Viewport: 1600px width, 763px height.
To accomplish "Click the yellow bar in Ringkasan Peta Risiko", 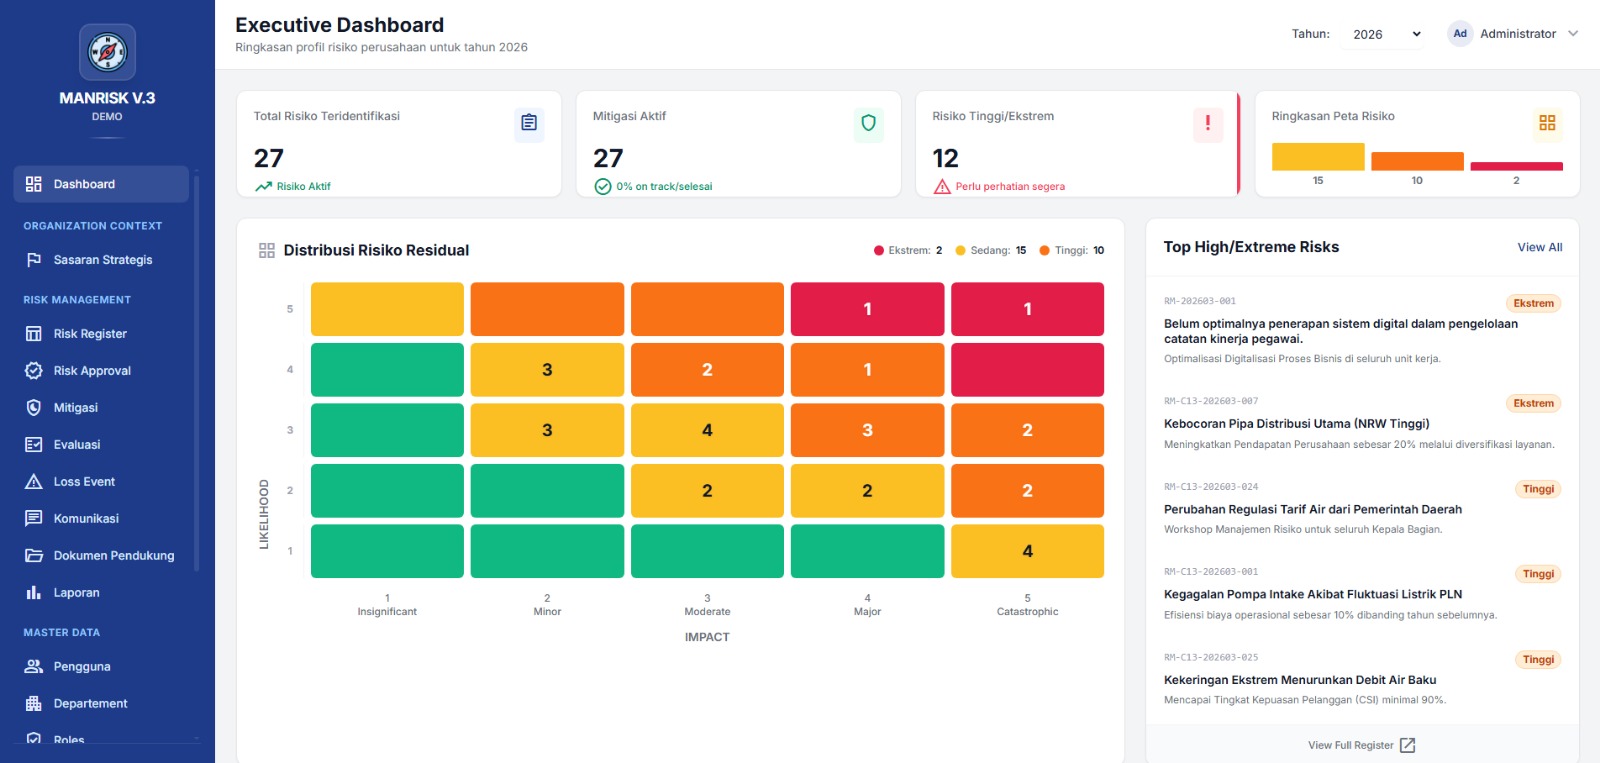I will point(1318,157).
